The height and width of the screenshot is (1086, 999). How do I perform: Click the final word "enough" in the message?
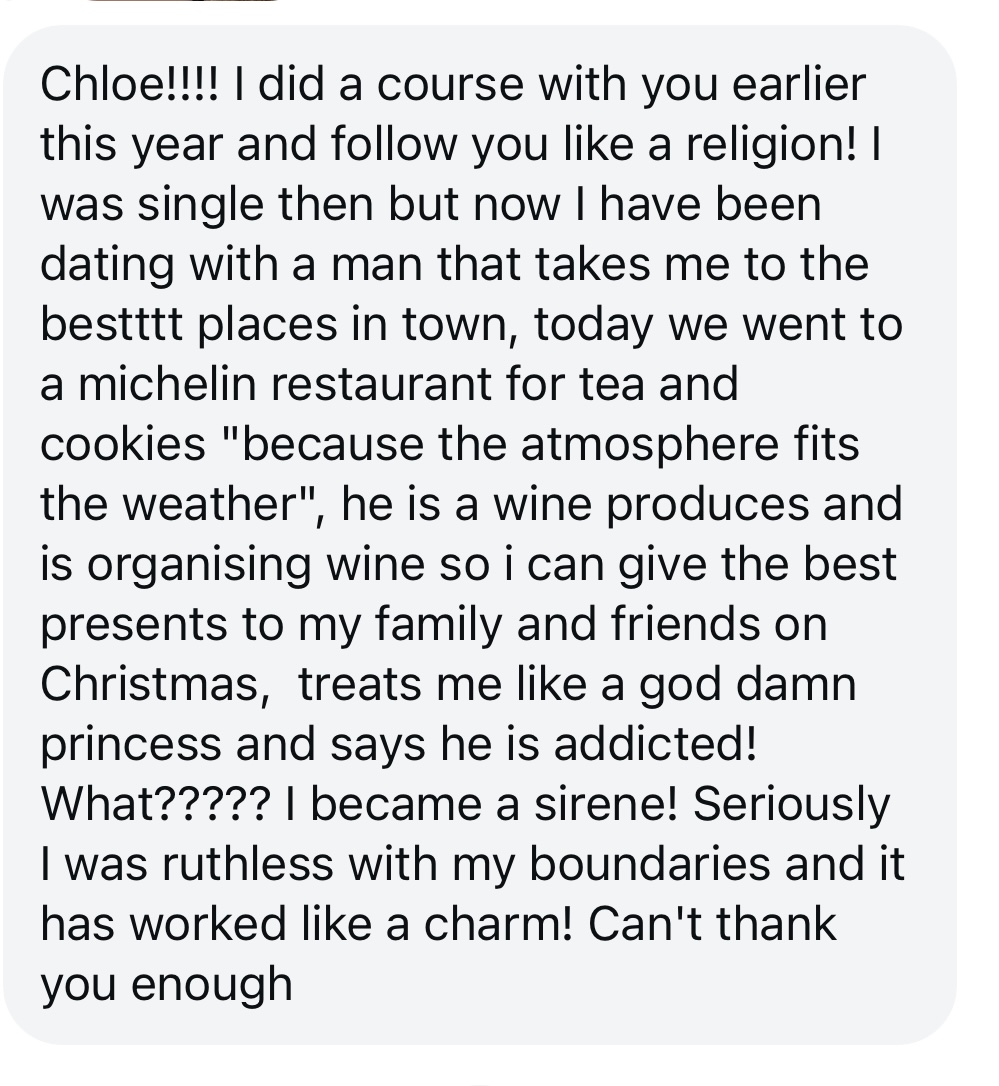(x=211, y=985)
